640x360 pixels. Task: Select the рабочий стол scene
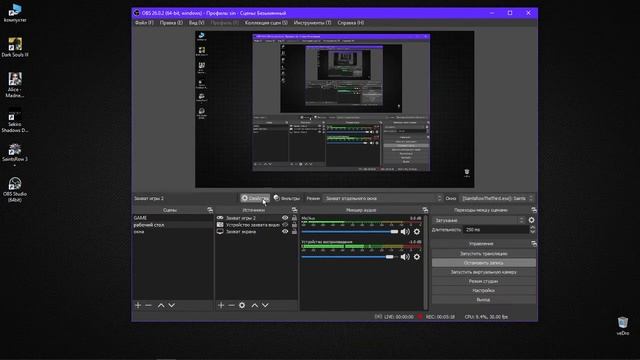click(172, 225)
